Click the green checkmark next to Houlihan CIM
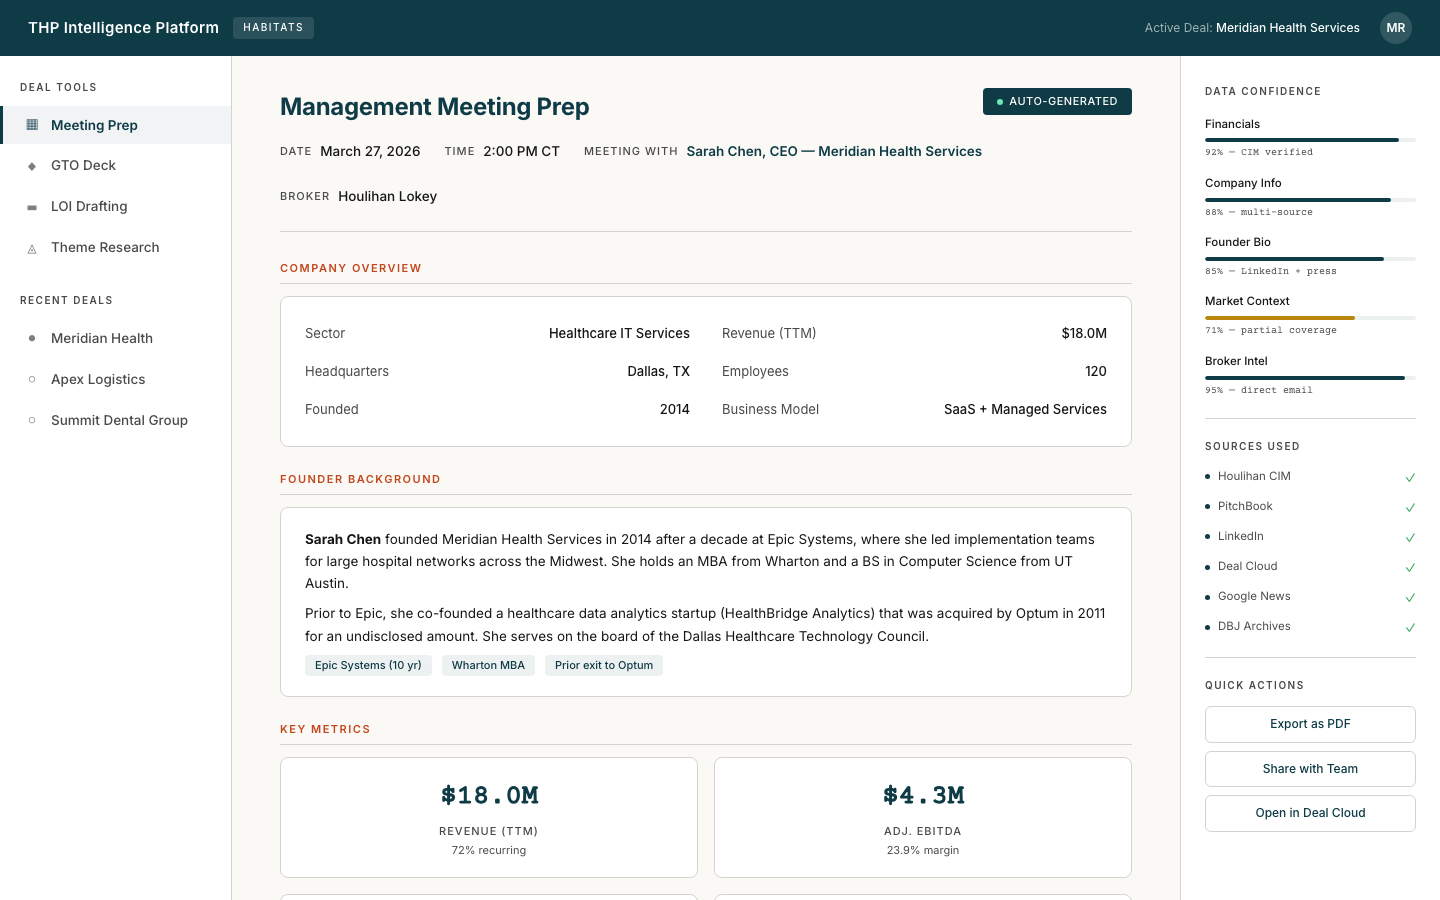 coord(1410,477)
